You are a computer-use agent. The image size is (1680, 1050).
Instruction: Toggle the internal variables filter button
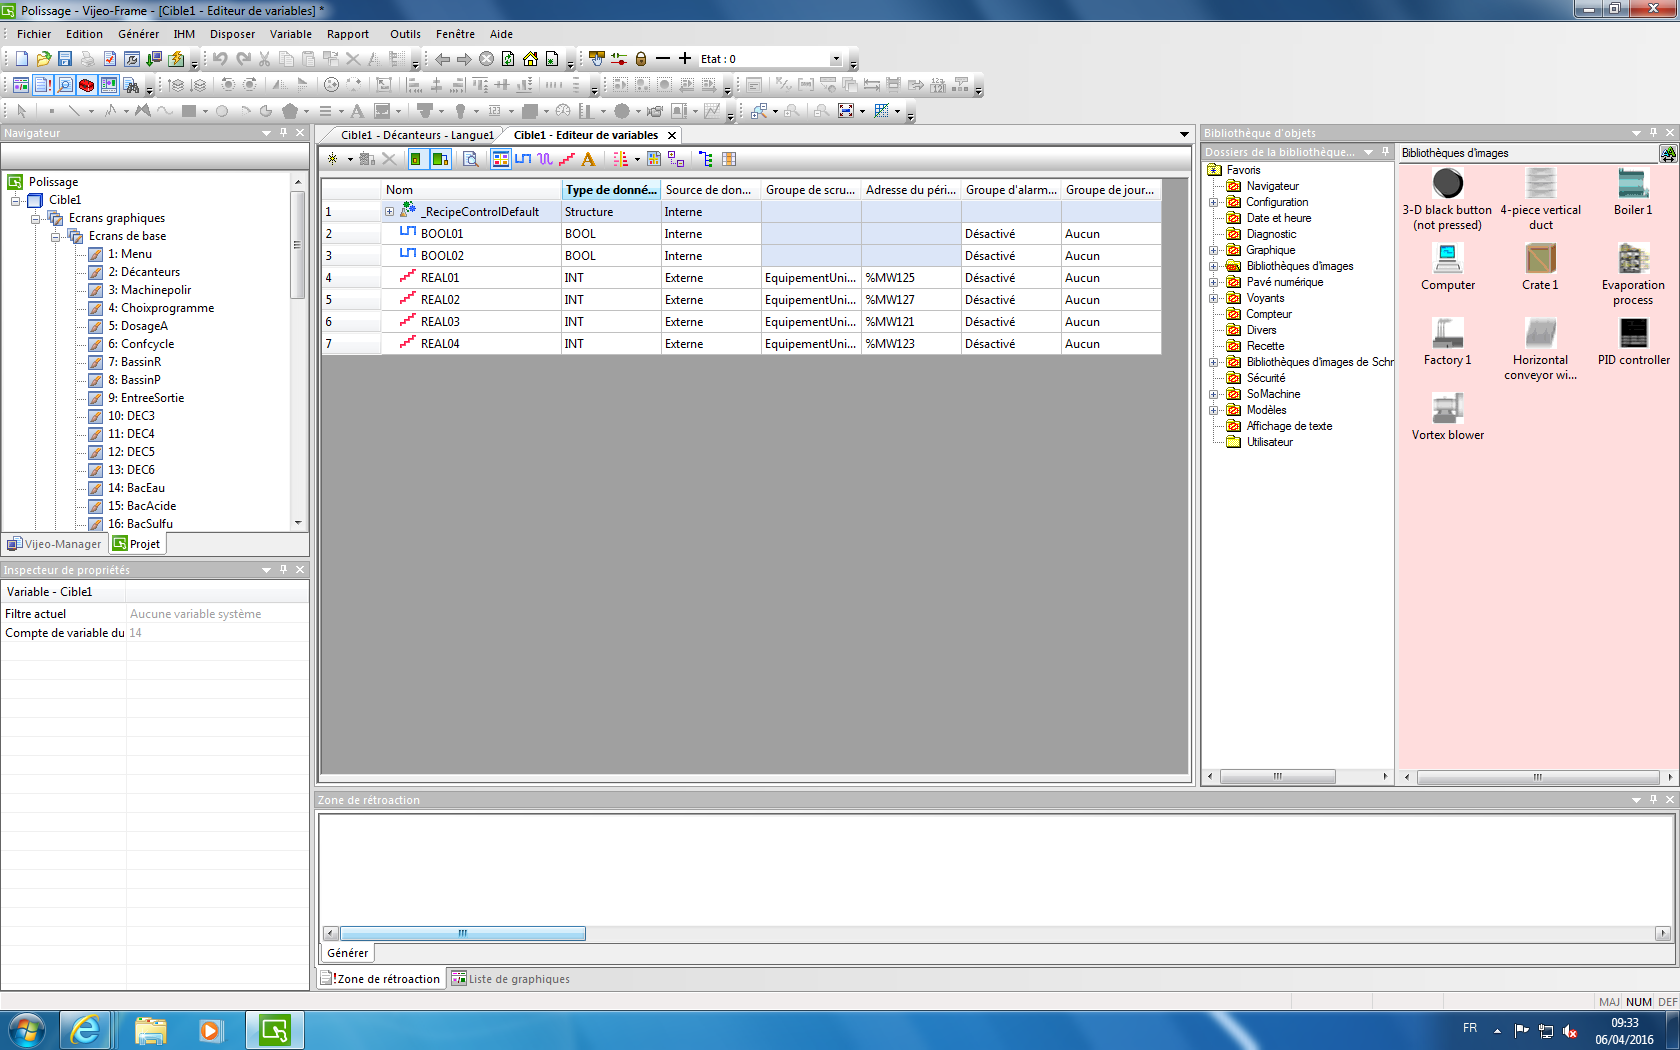point(416,159)
